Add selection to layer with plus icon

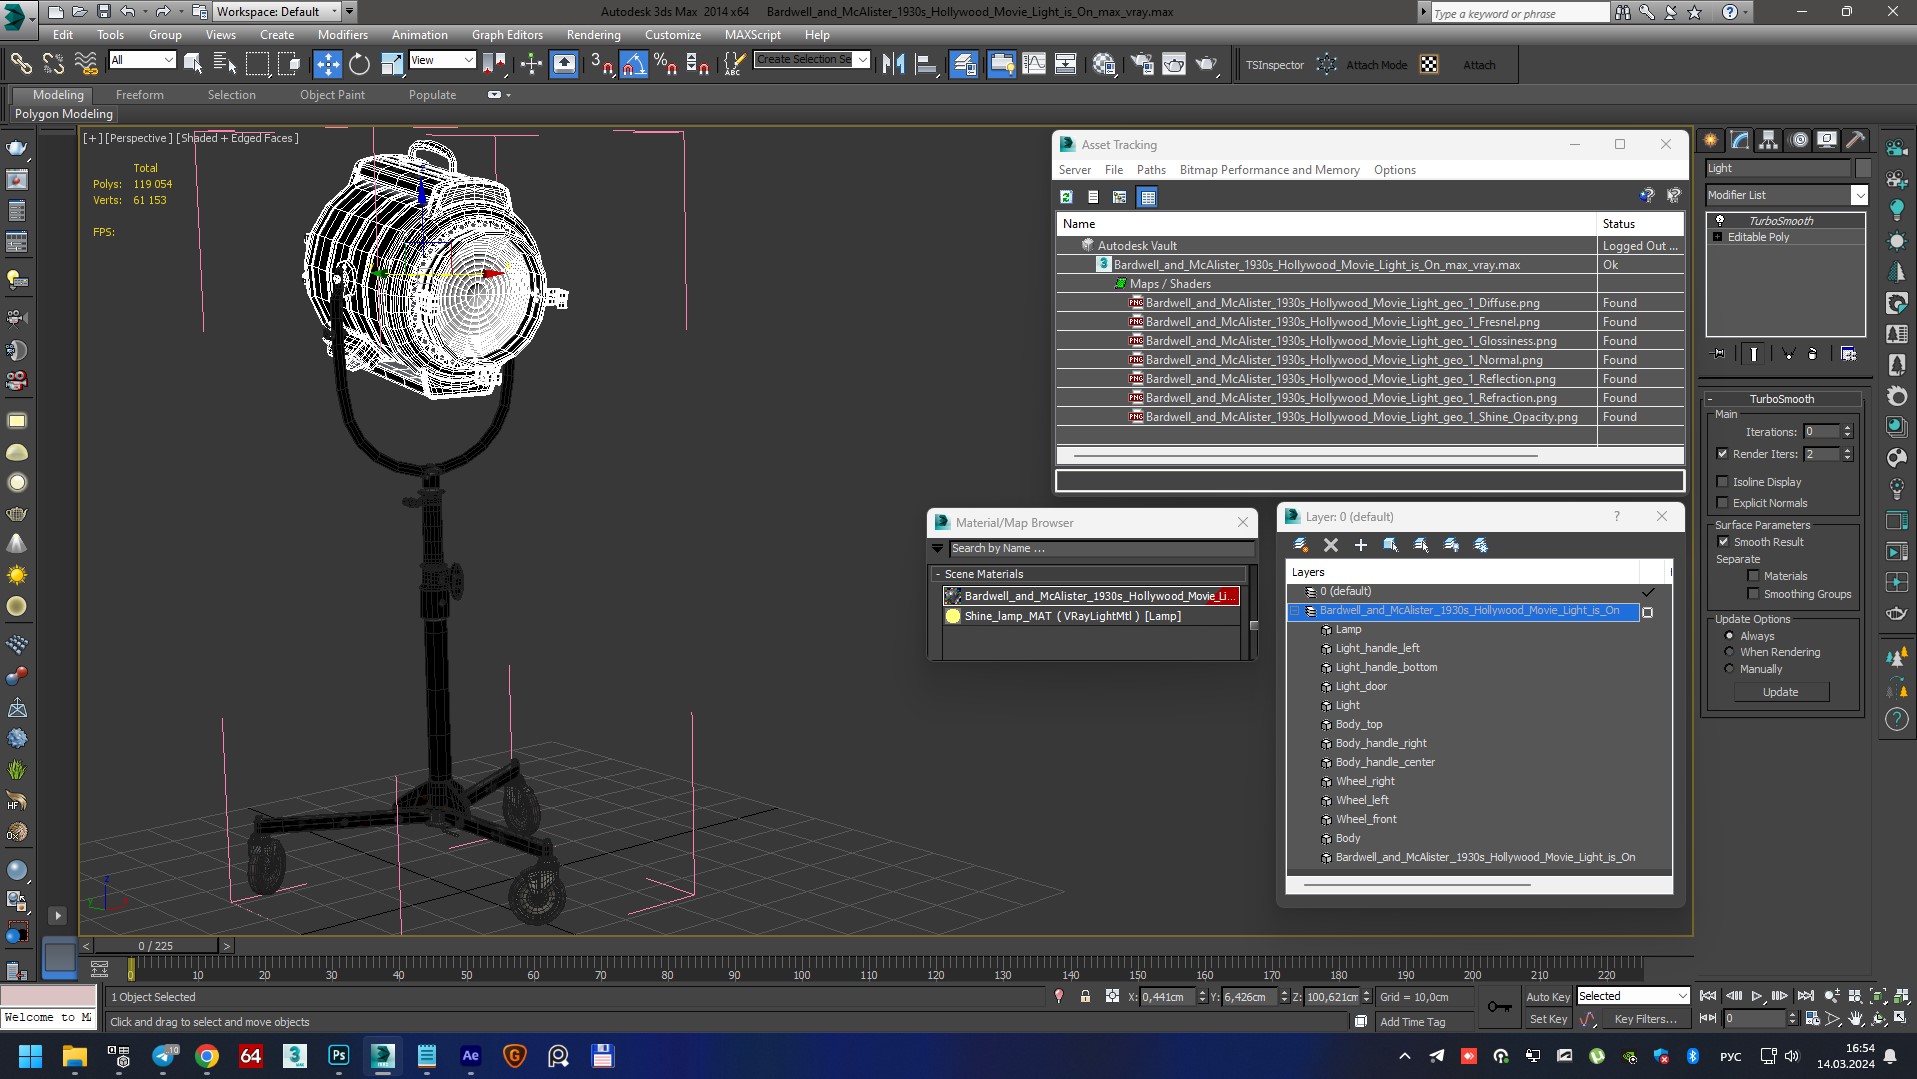(x=1360, y=545)
